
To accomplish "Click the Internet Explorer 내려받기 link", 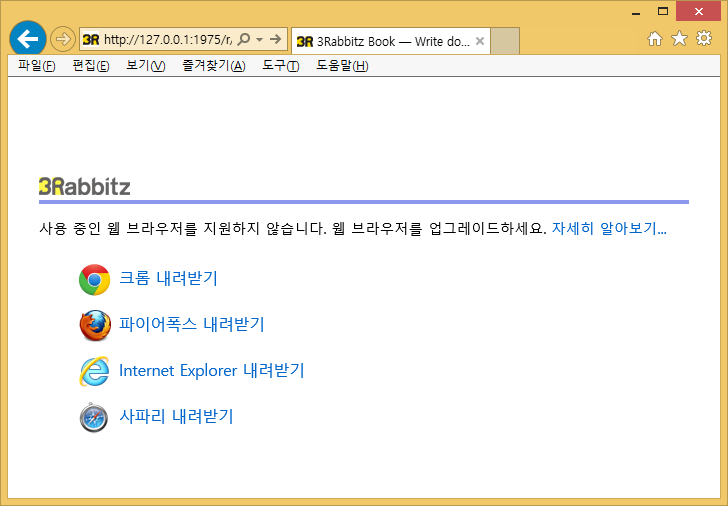I will [212, 370].
